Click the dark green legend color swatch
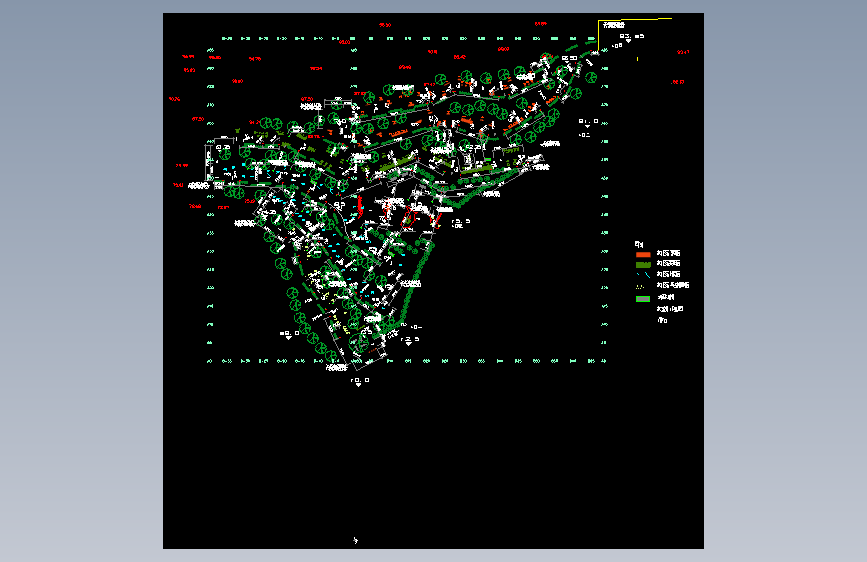Image resolution: width=867 pixels, height=562 pixels. pos(643,265)
